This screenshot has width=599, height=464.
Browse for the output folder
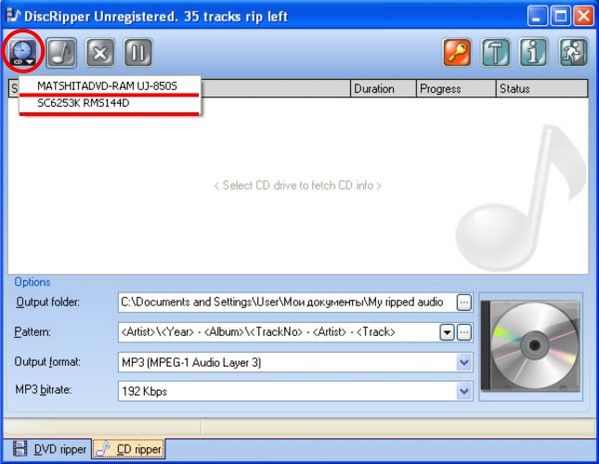tap(464, 302)
